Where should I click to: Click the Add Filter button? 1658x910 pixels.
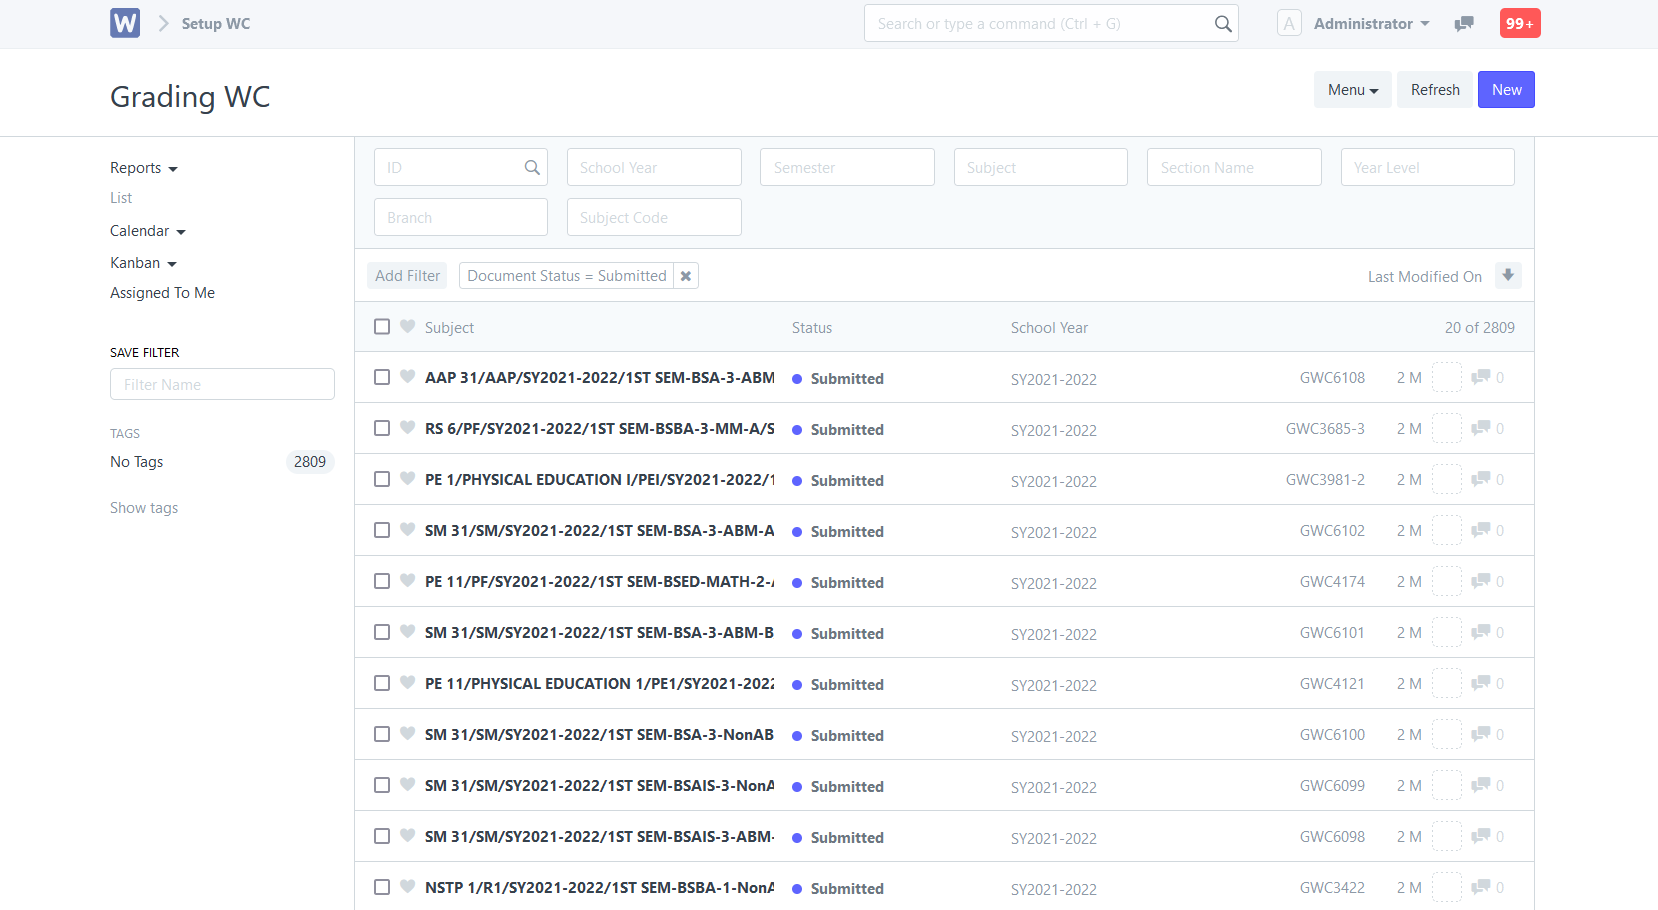(x=407, y=276)
